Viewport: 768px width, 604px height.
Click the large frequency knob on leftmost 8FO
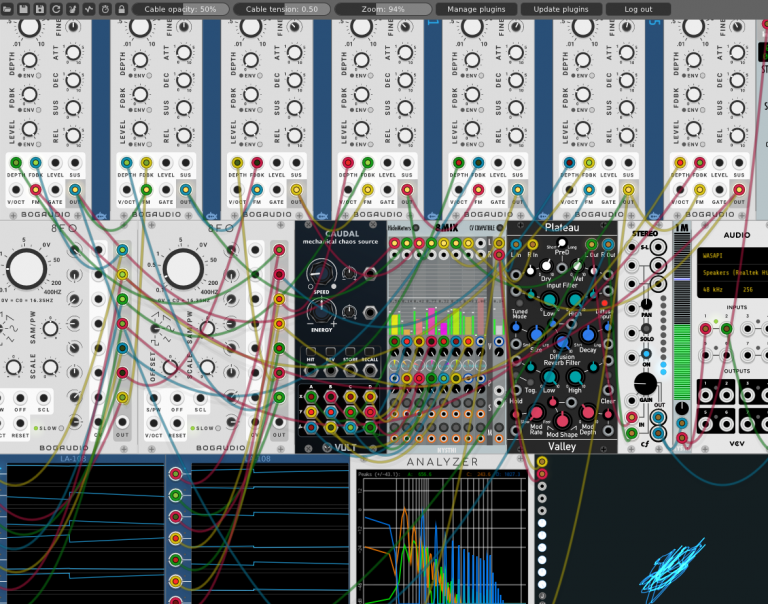pos(26,268)
